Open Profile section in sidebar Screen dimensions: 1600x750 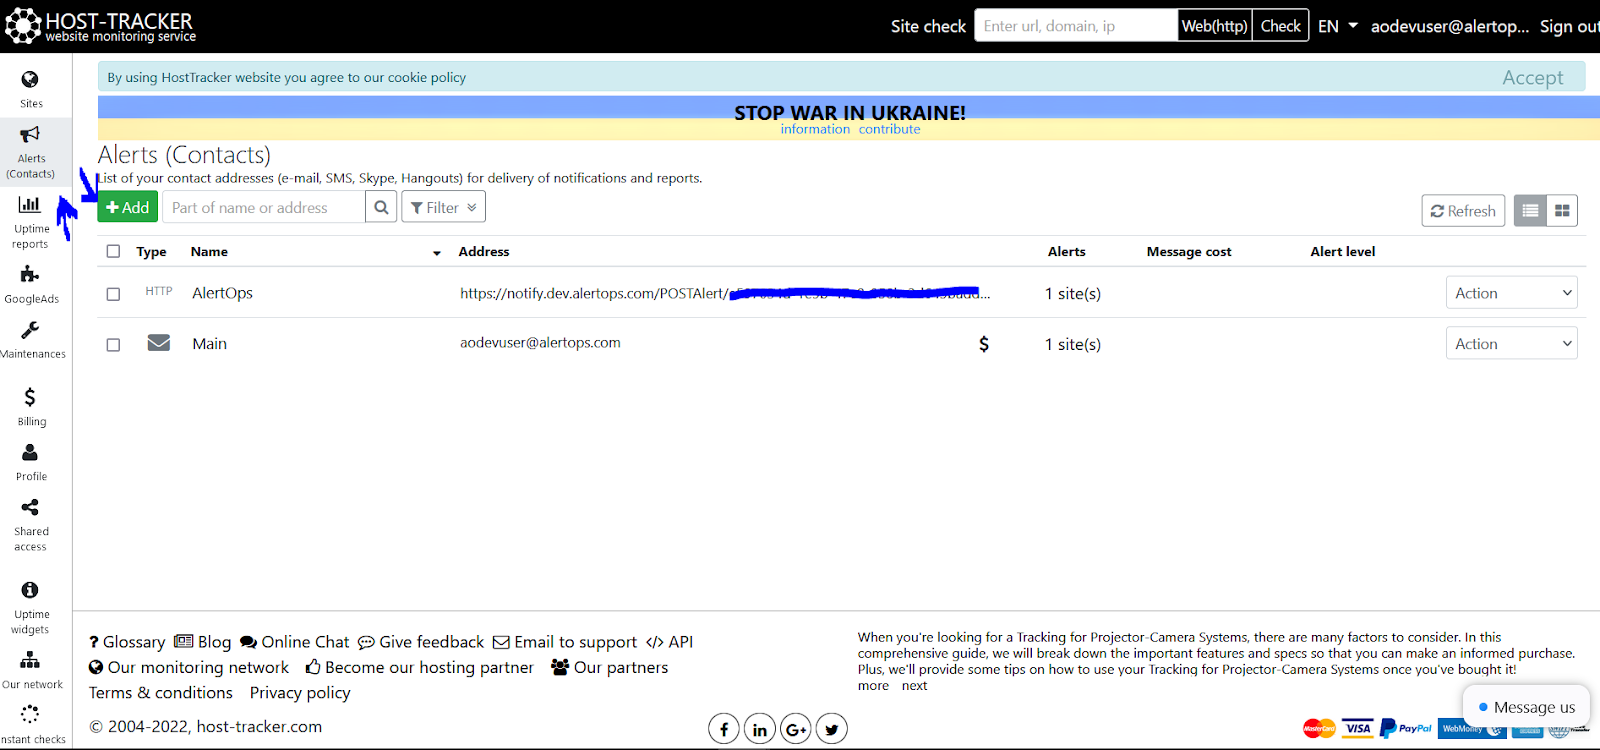[30, 453]
